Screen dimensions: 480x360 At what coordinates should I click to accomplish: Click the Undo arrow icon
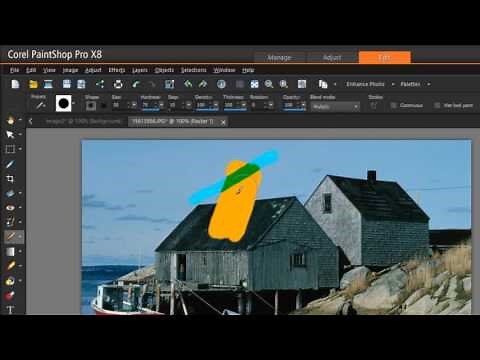point(136,84)
